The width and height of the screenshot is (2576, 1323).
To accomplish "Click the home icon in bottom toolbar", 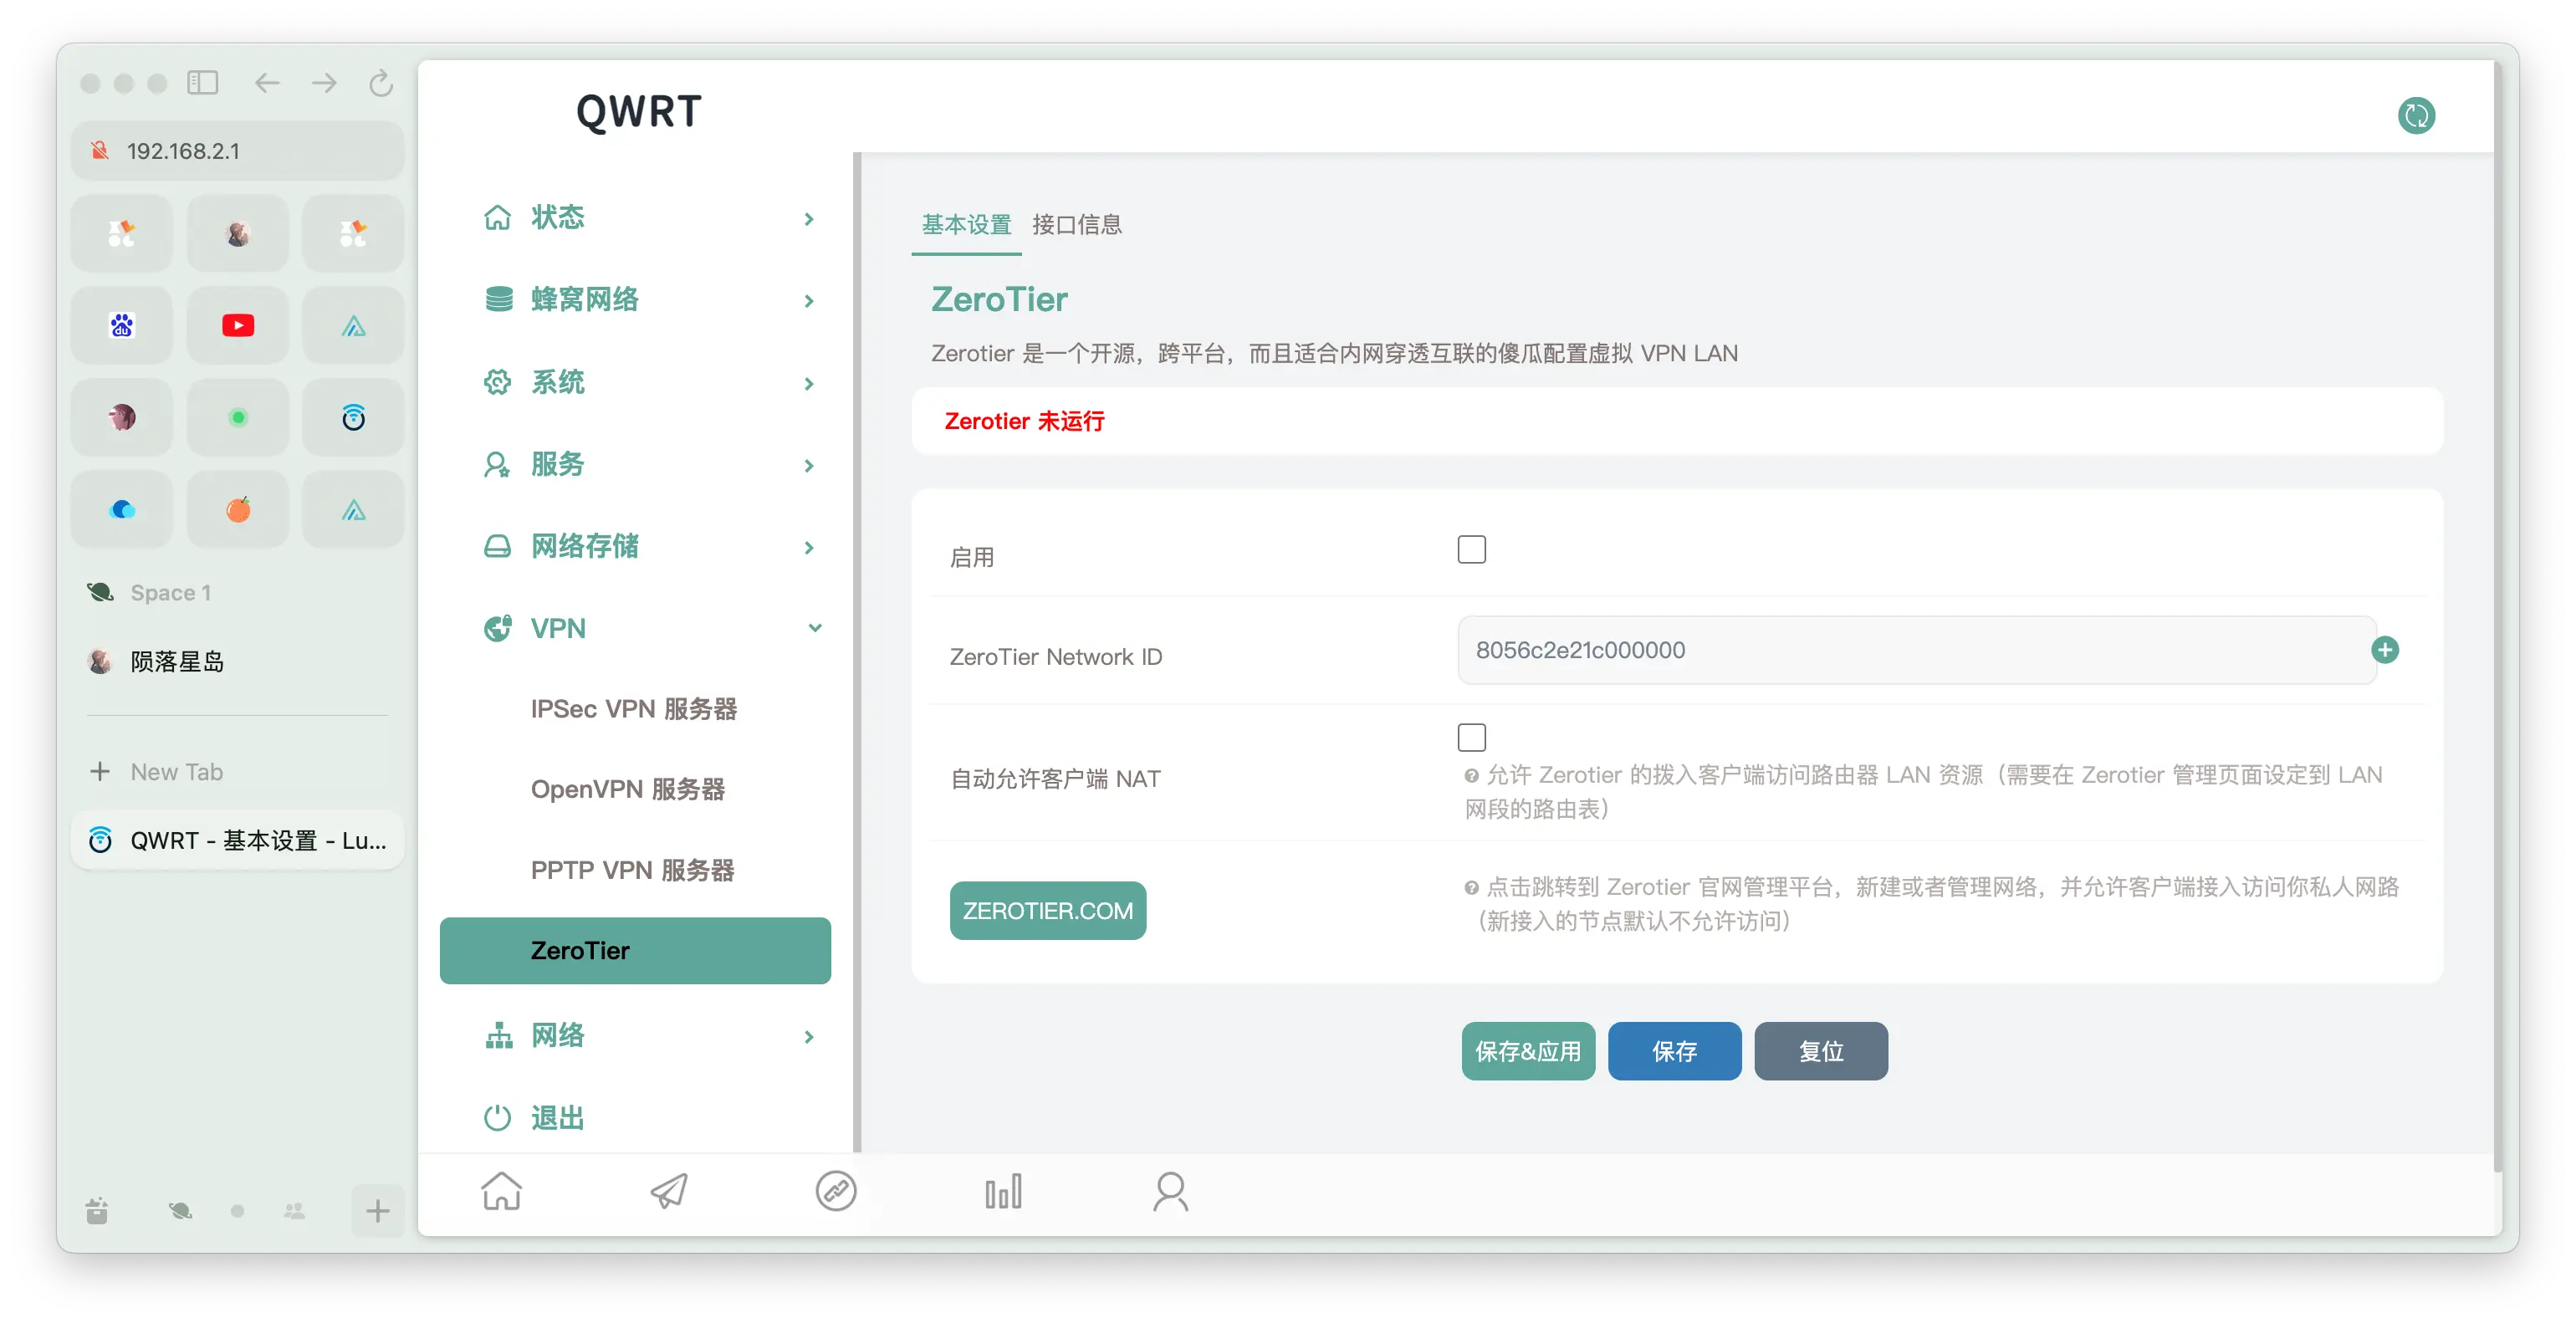I will [x=502, y=1191].
